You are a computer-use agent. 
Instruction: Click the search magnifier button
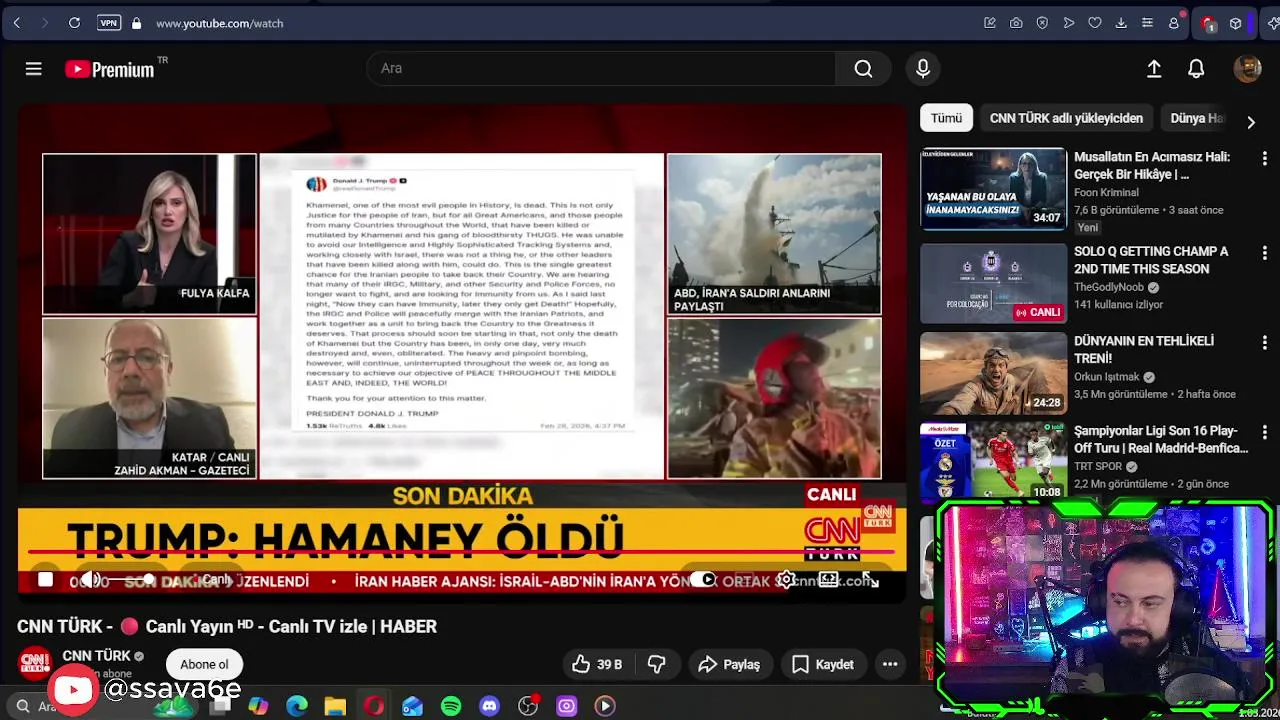tap(863, 68)
